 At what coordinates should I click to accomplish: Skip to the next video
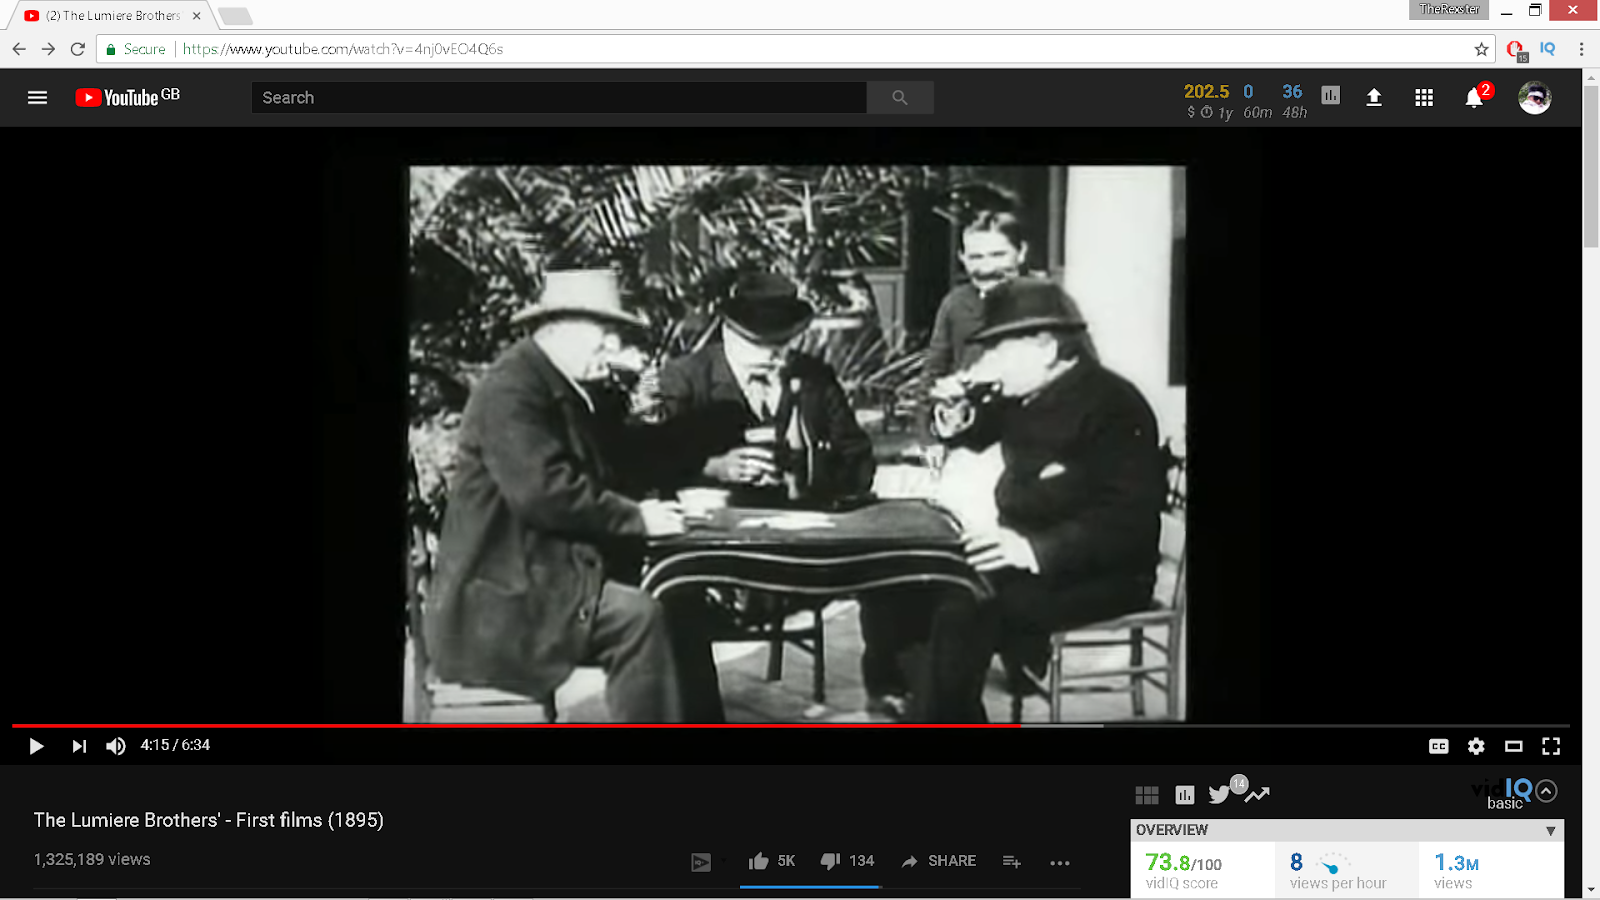pyautogui.click(x=79, y=746)
